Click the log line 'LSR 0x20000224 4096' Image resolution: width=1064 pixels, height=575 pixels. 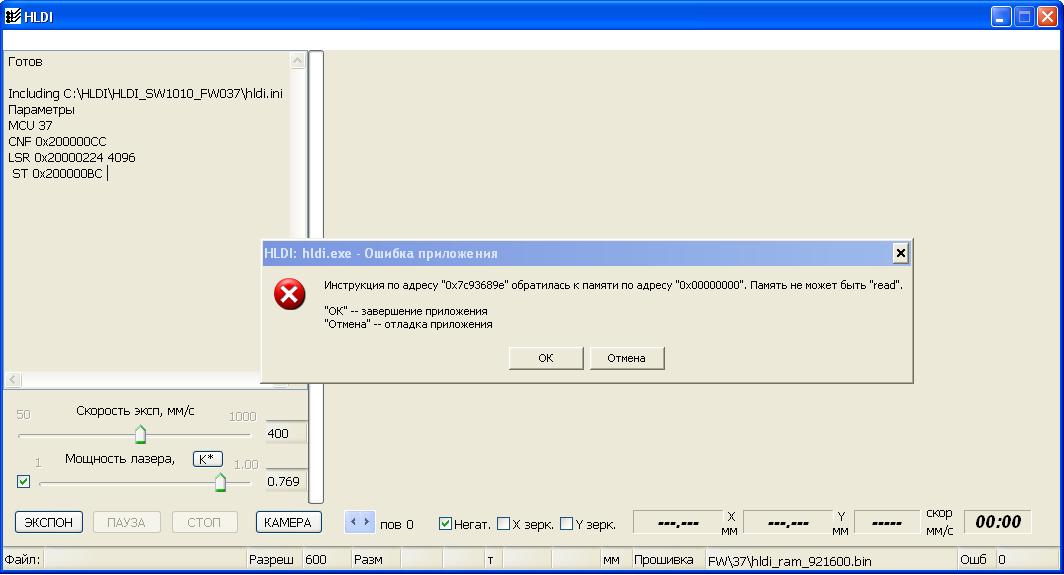click(x=71, y=157)
